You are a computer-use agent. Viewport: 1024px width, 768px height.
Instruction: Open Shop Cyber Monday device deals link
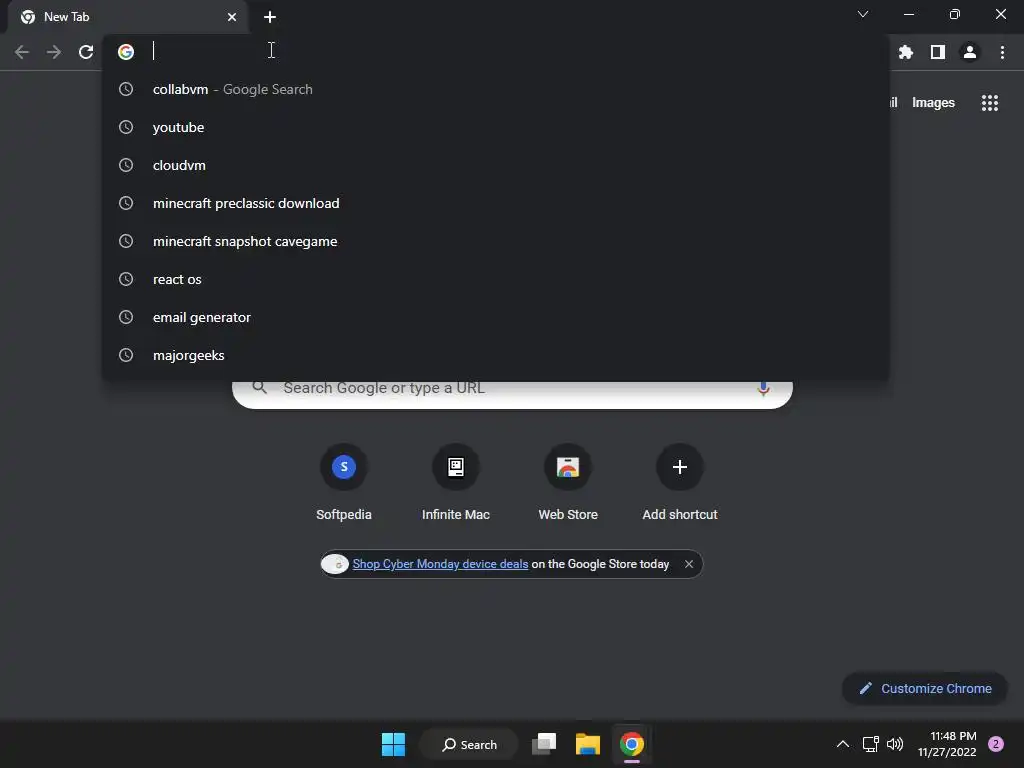[440, 564]
